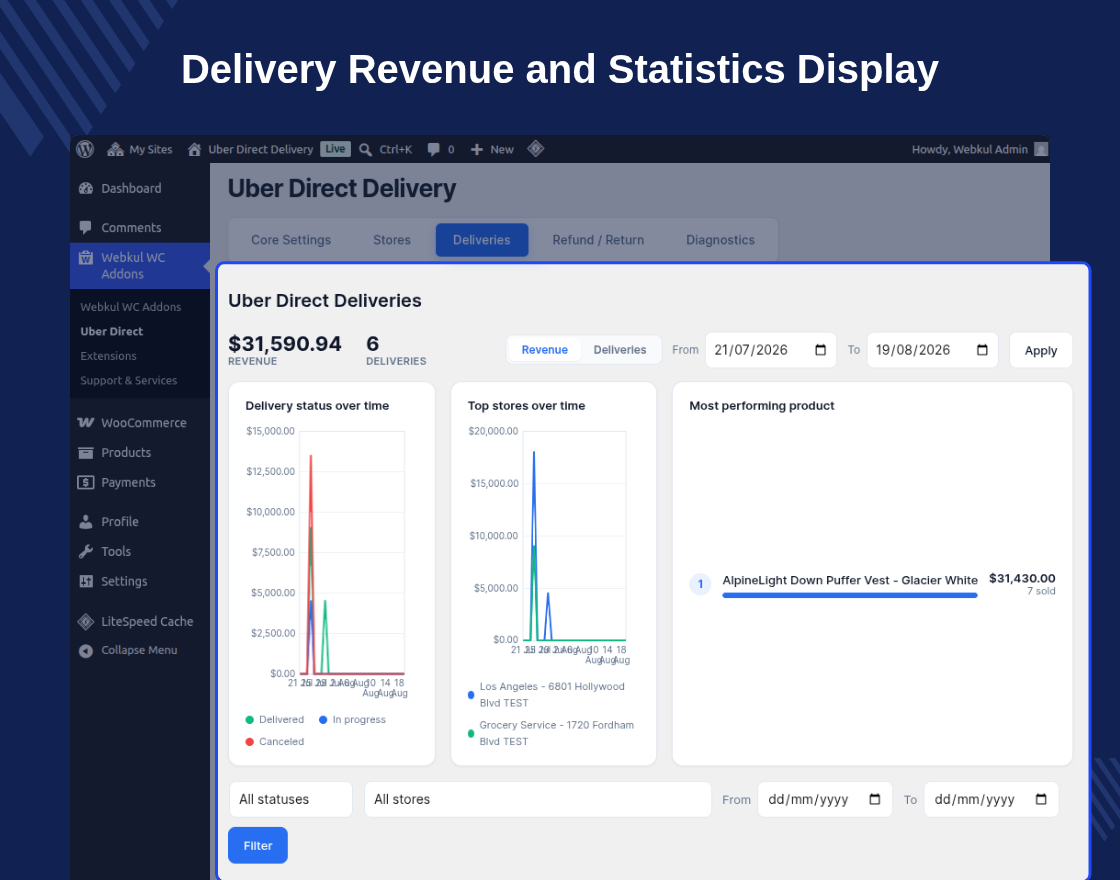
Task: Click the WordPress logo icon
Action: (x=85, y=149)
